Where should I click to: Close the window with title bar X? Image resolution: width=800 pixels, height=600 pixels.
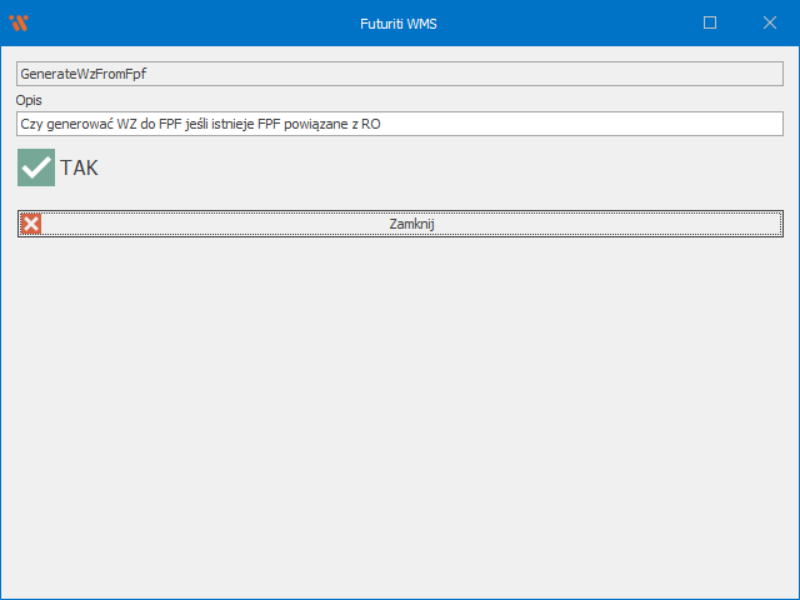pyautogui.click(x=769, y=23)
